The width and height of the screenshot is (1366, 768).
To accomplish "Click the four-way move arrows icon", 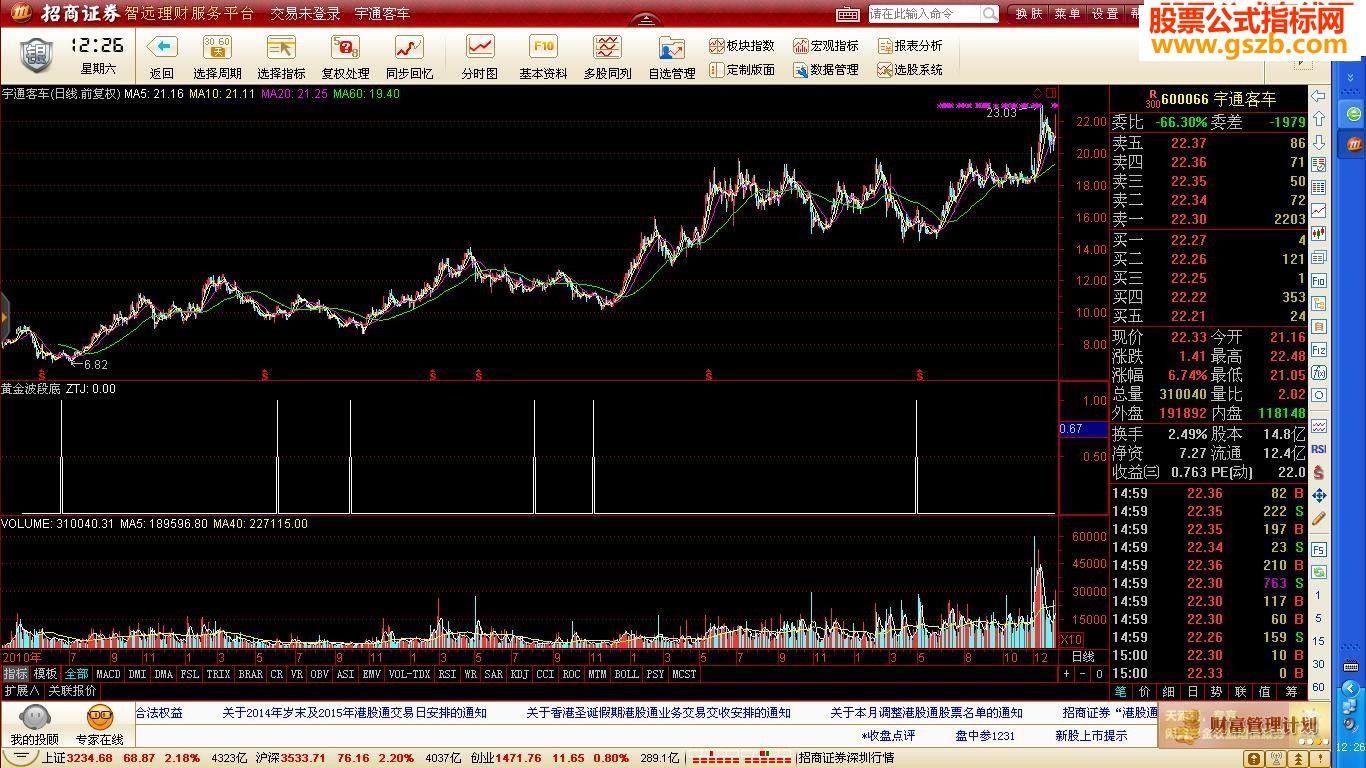I will point(1319,496).
